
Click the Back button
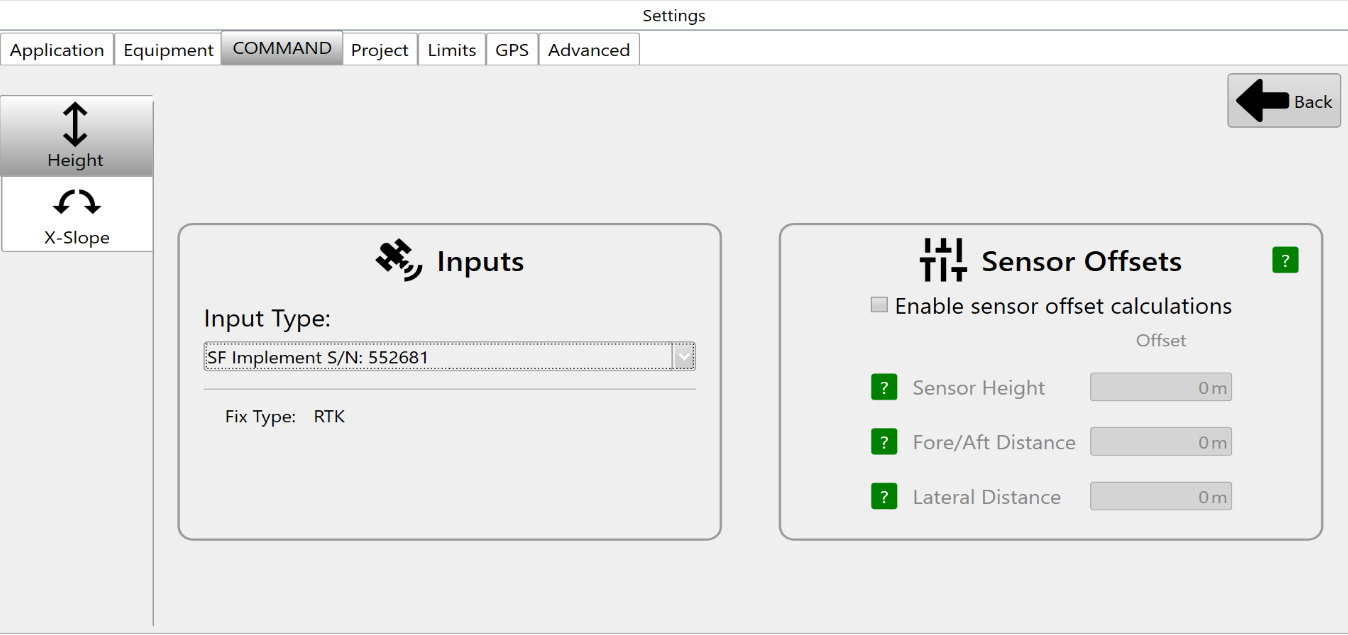[1284, 101]
